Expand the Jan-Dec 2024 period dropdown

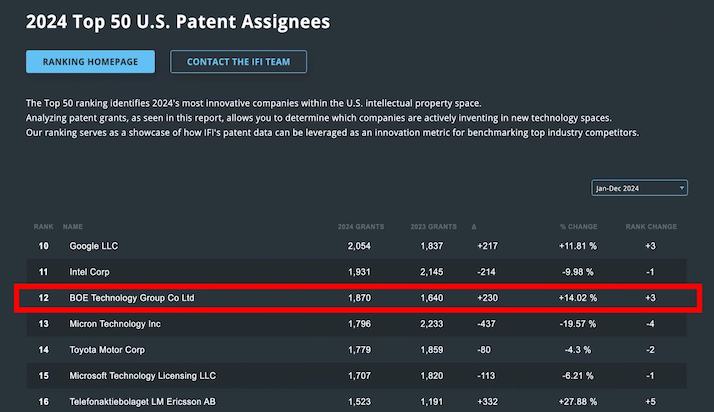click(639, 188)
